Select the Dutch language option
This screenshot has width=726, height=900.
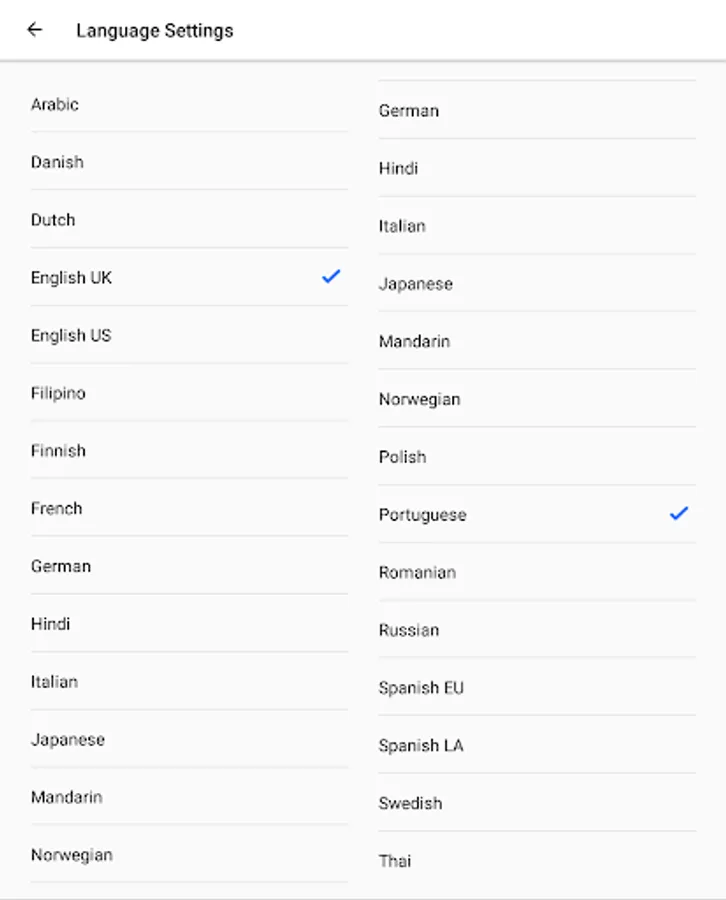(53, 220)
